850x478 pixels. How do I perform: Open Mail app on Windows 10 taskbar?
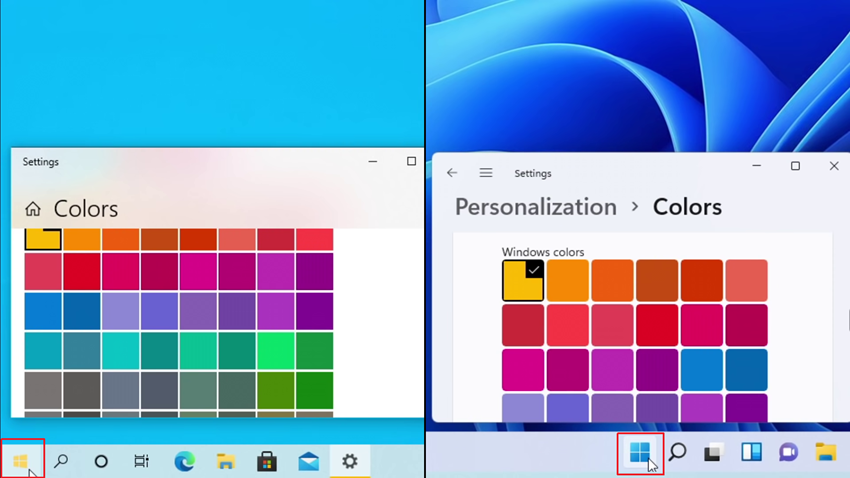tap(308, 461)
